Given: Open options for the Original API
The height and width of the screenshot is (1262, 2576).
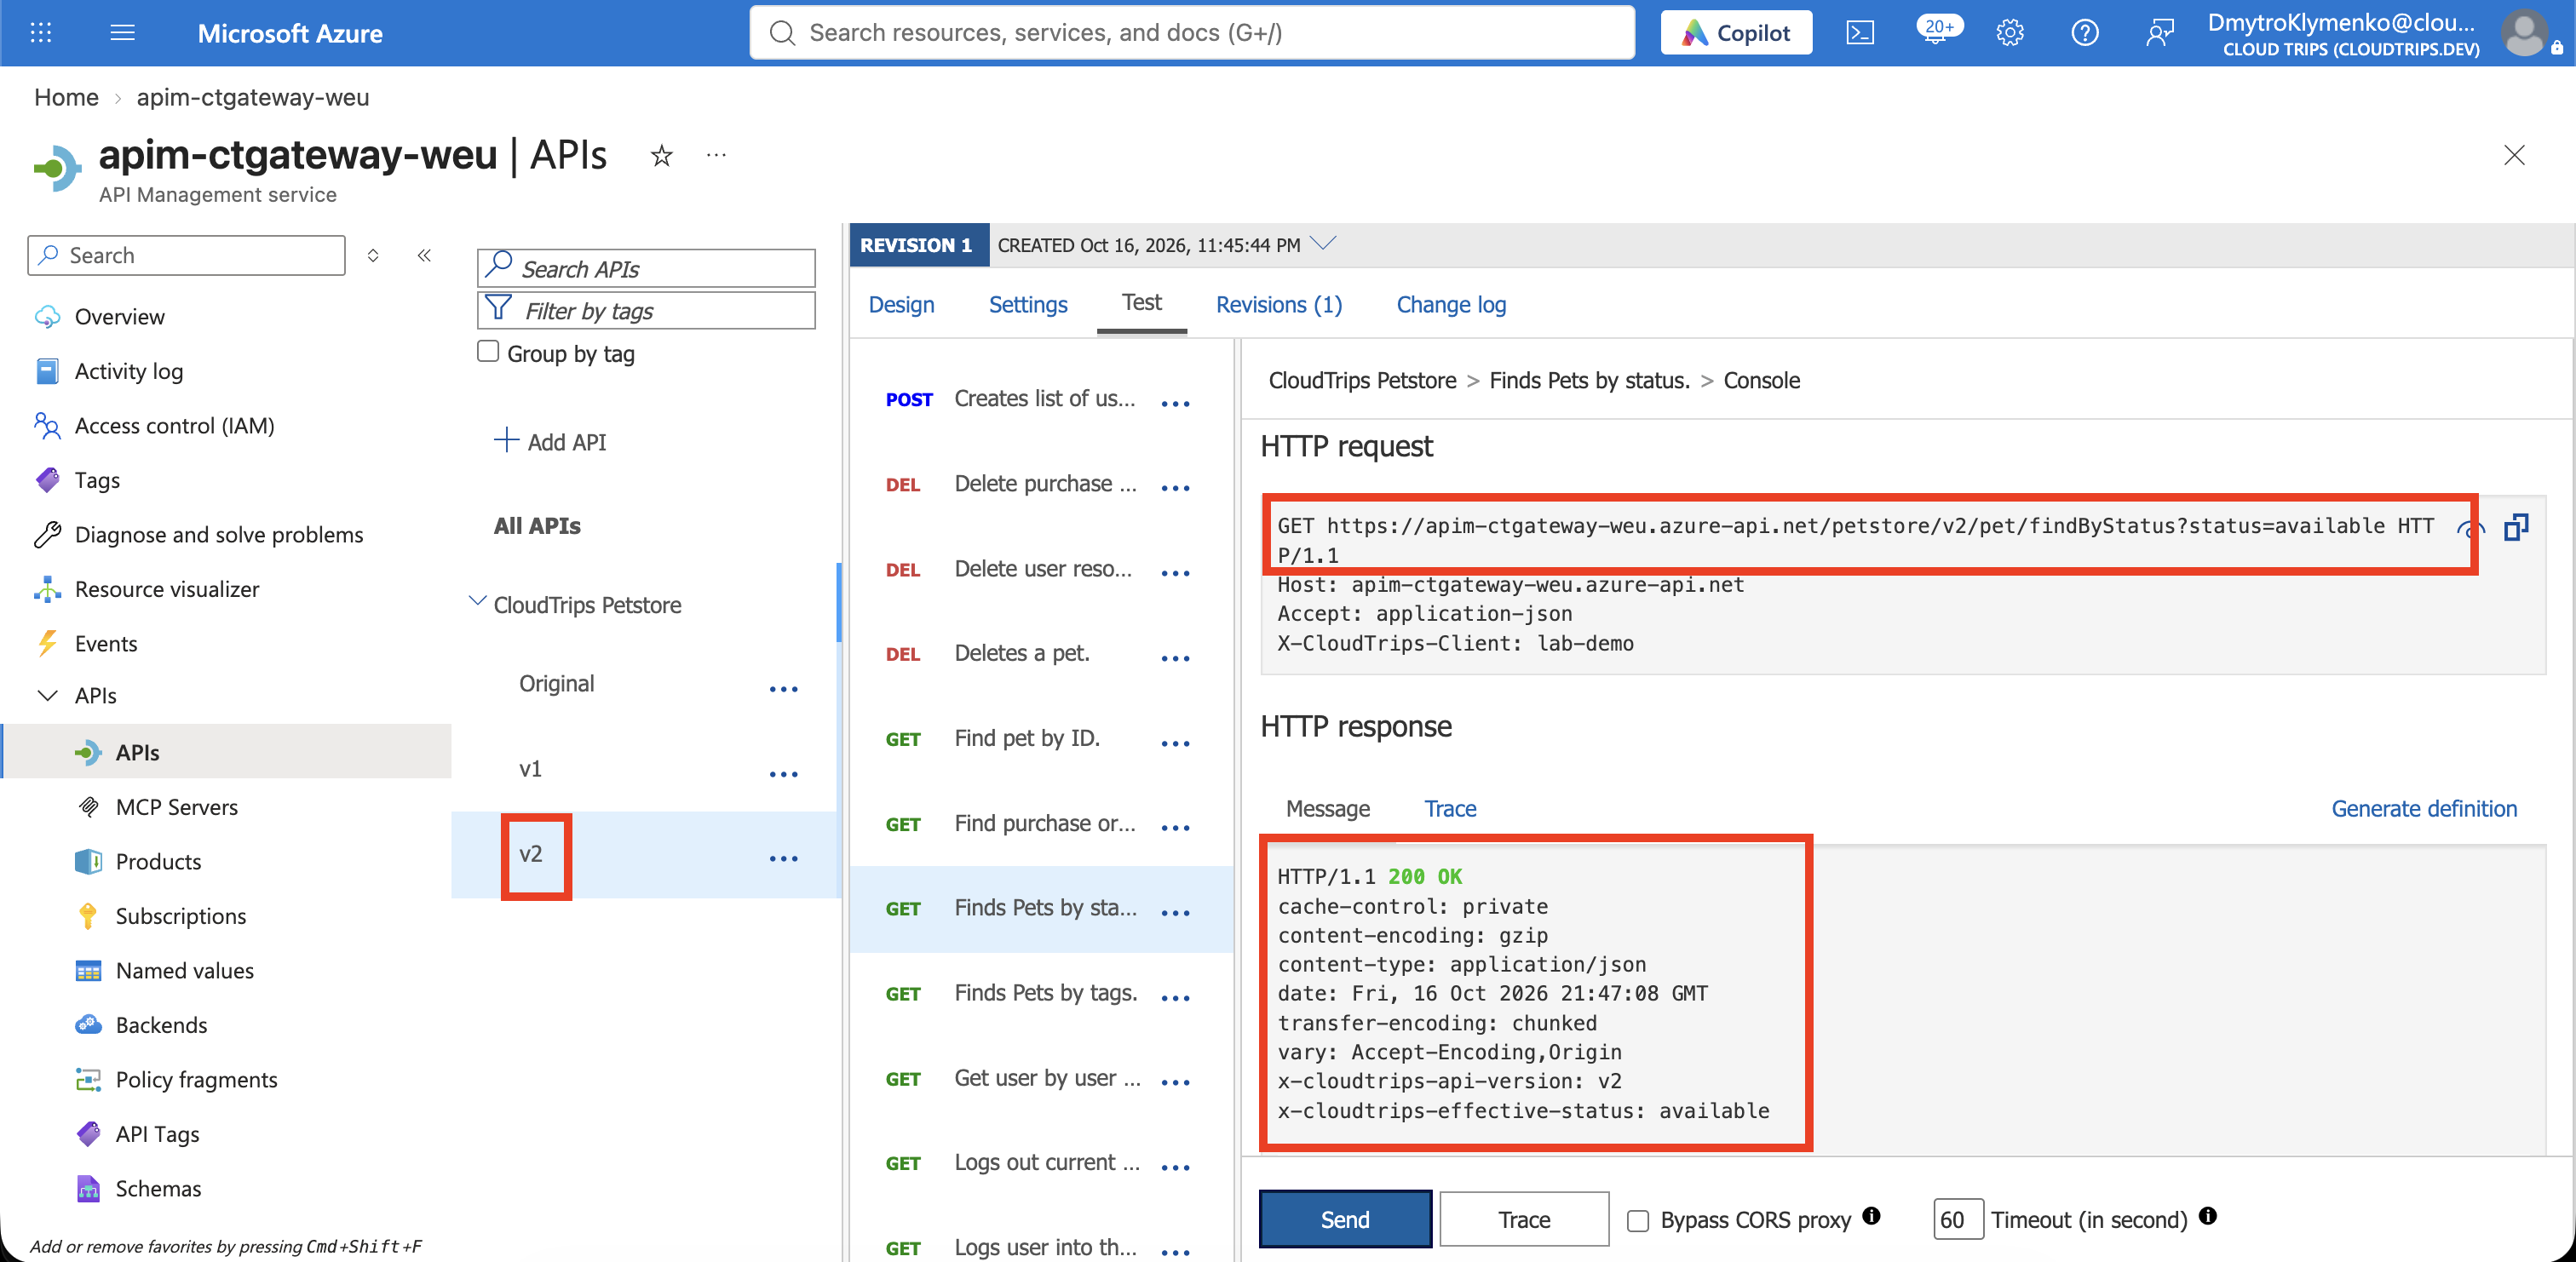Looking at the screenshot, I should 784,689.
